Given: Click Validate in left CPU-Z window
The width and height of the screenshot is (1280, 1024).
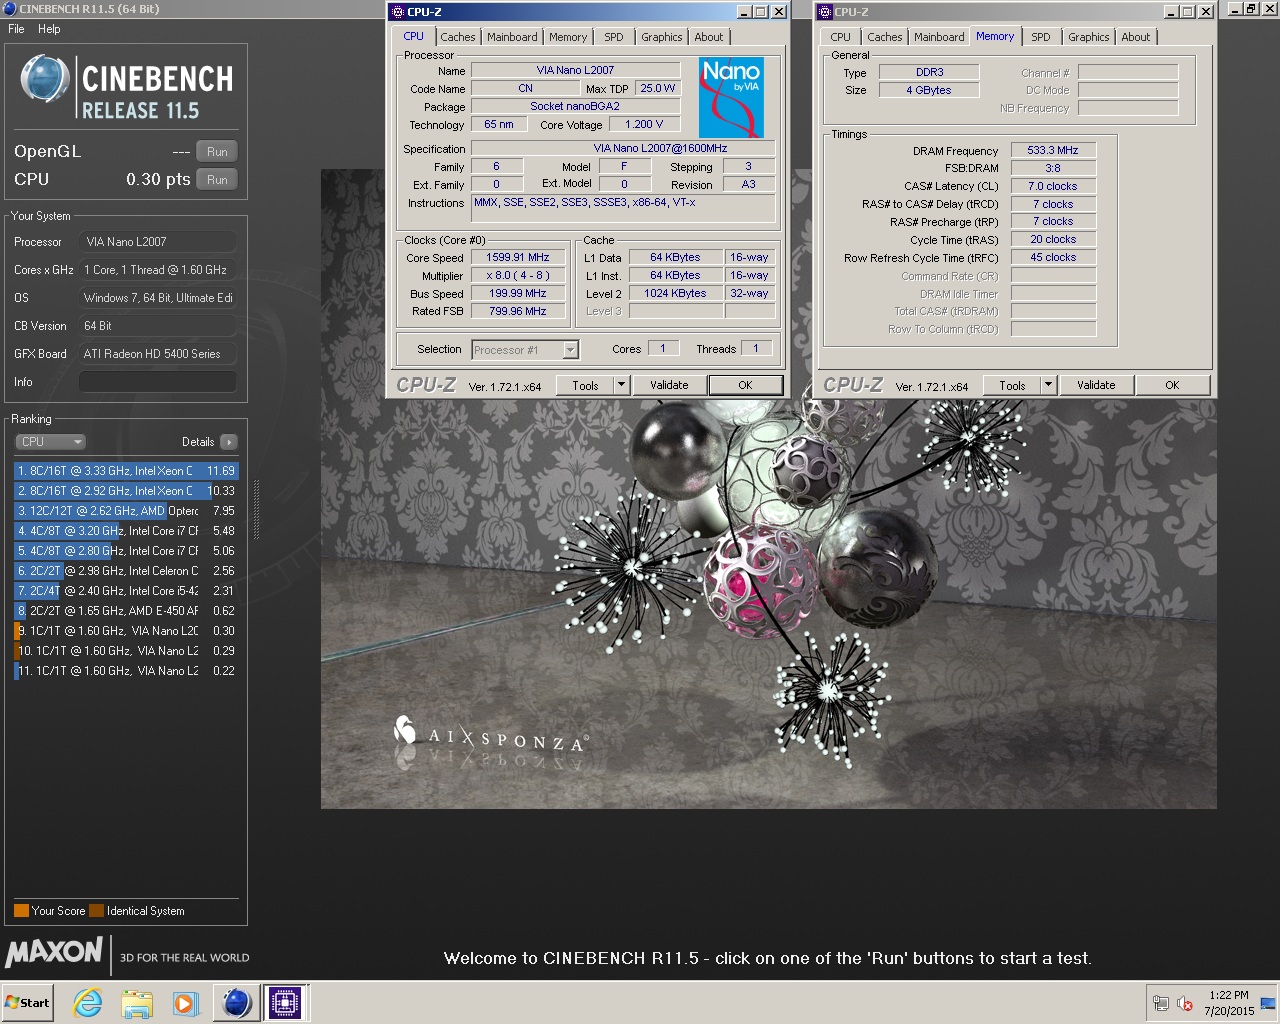Looking at the screenshot, I should pyautogui.click(x=669, y=385).
